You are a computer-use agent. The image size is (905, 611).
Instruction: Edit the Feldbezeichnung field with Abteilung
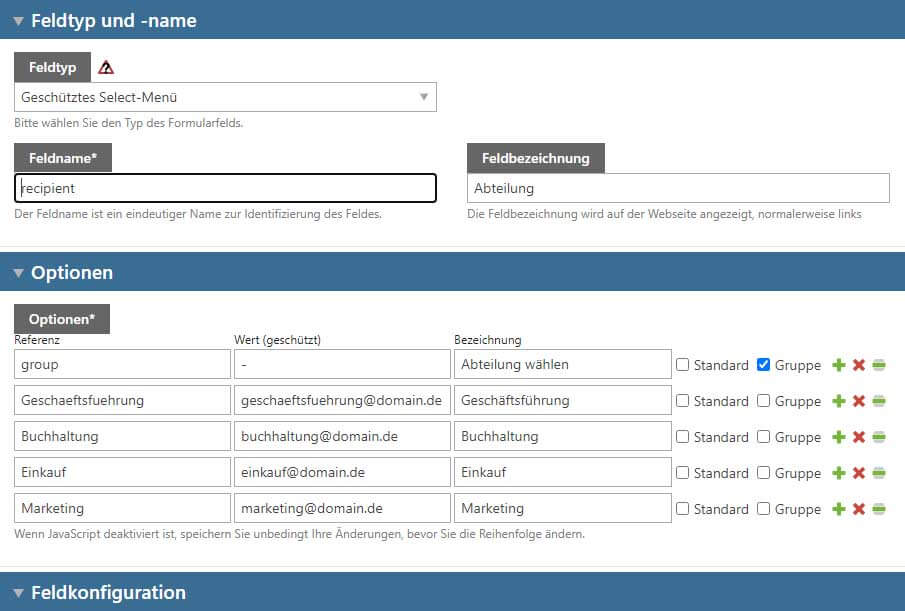point(678,188)
